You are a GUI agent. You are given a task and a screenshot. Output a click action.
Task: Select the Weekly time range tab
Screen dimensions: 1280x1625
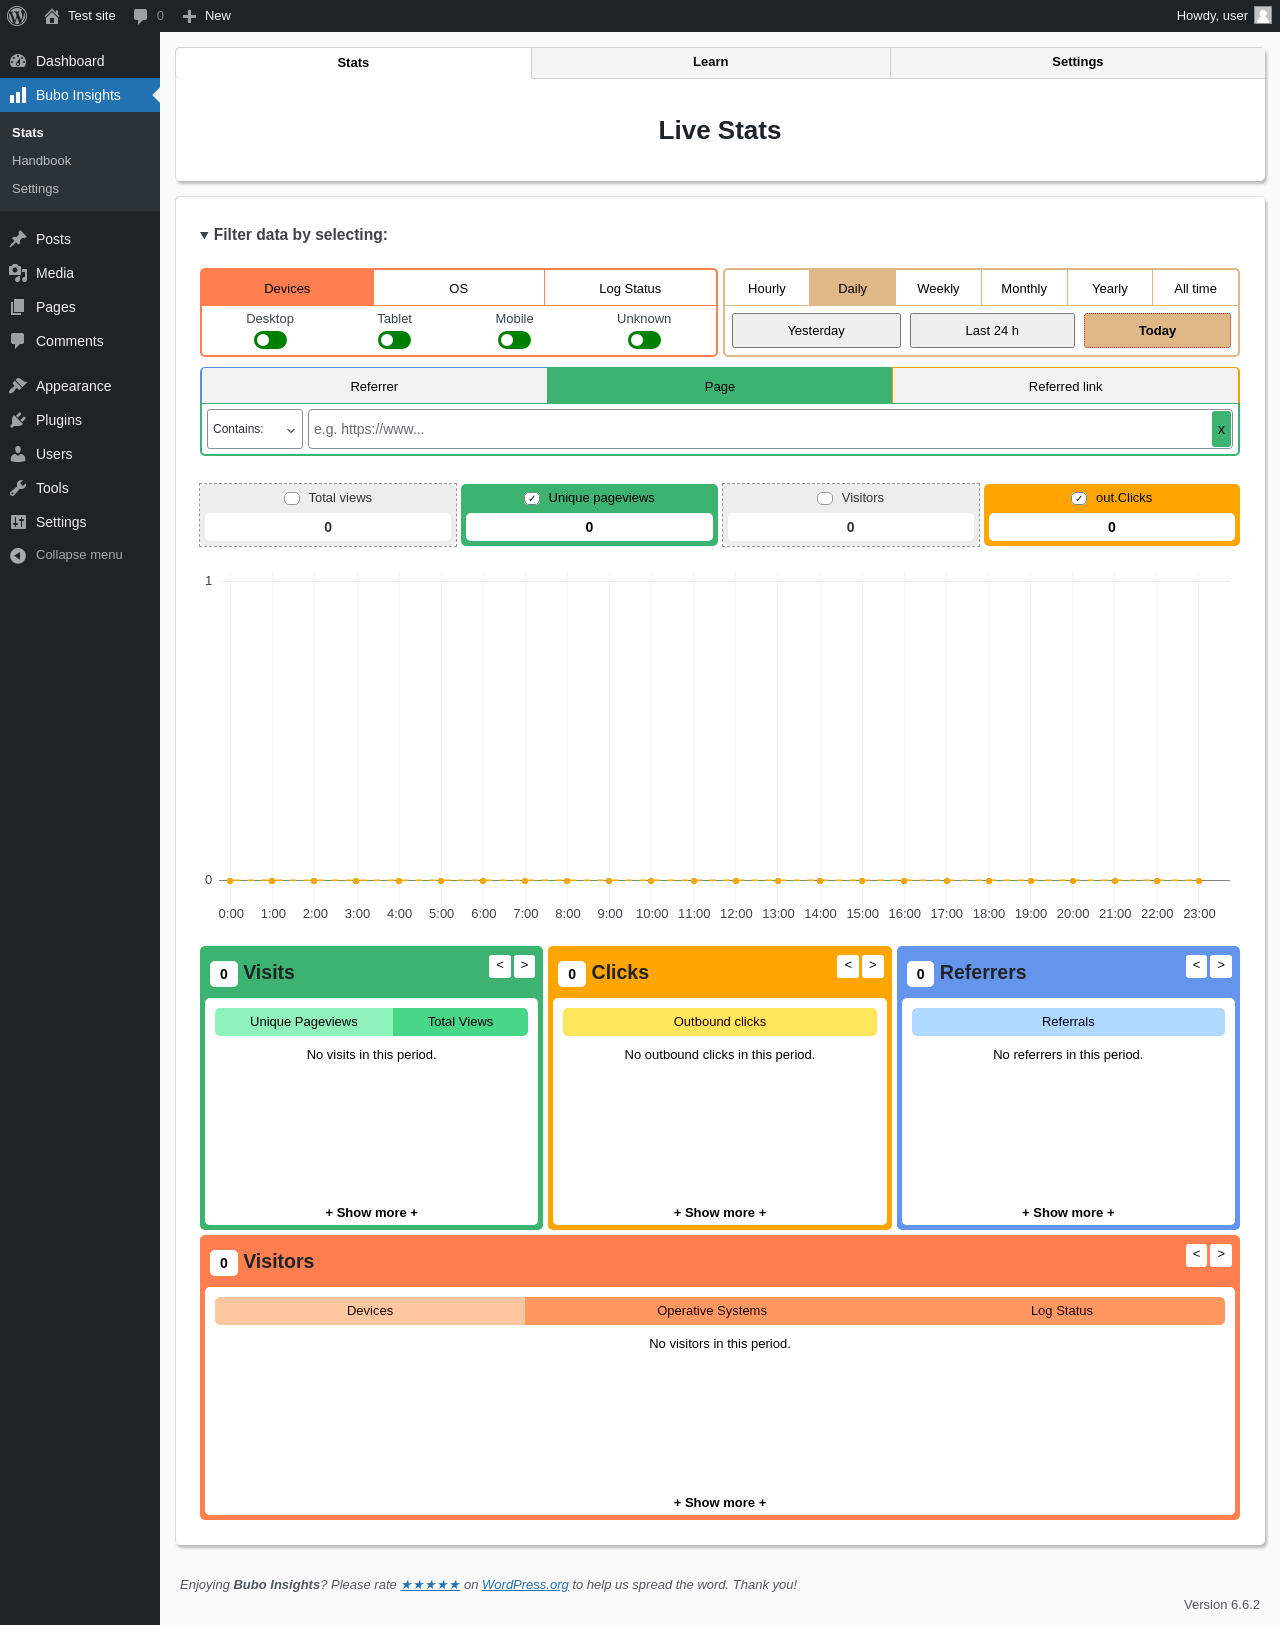point(938,288)
